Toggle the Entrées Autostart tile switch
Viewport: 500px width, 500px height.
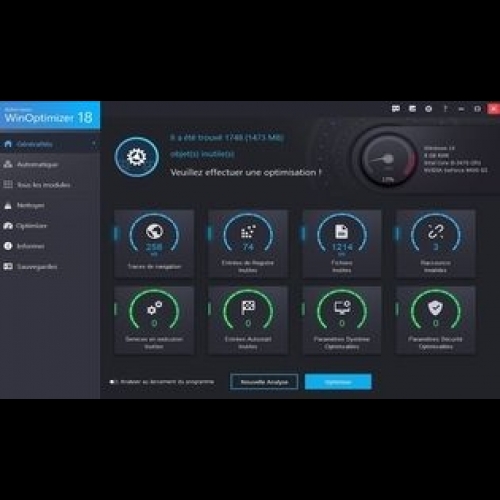tap(210, 309)
